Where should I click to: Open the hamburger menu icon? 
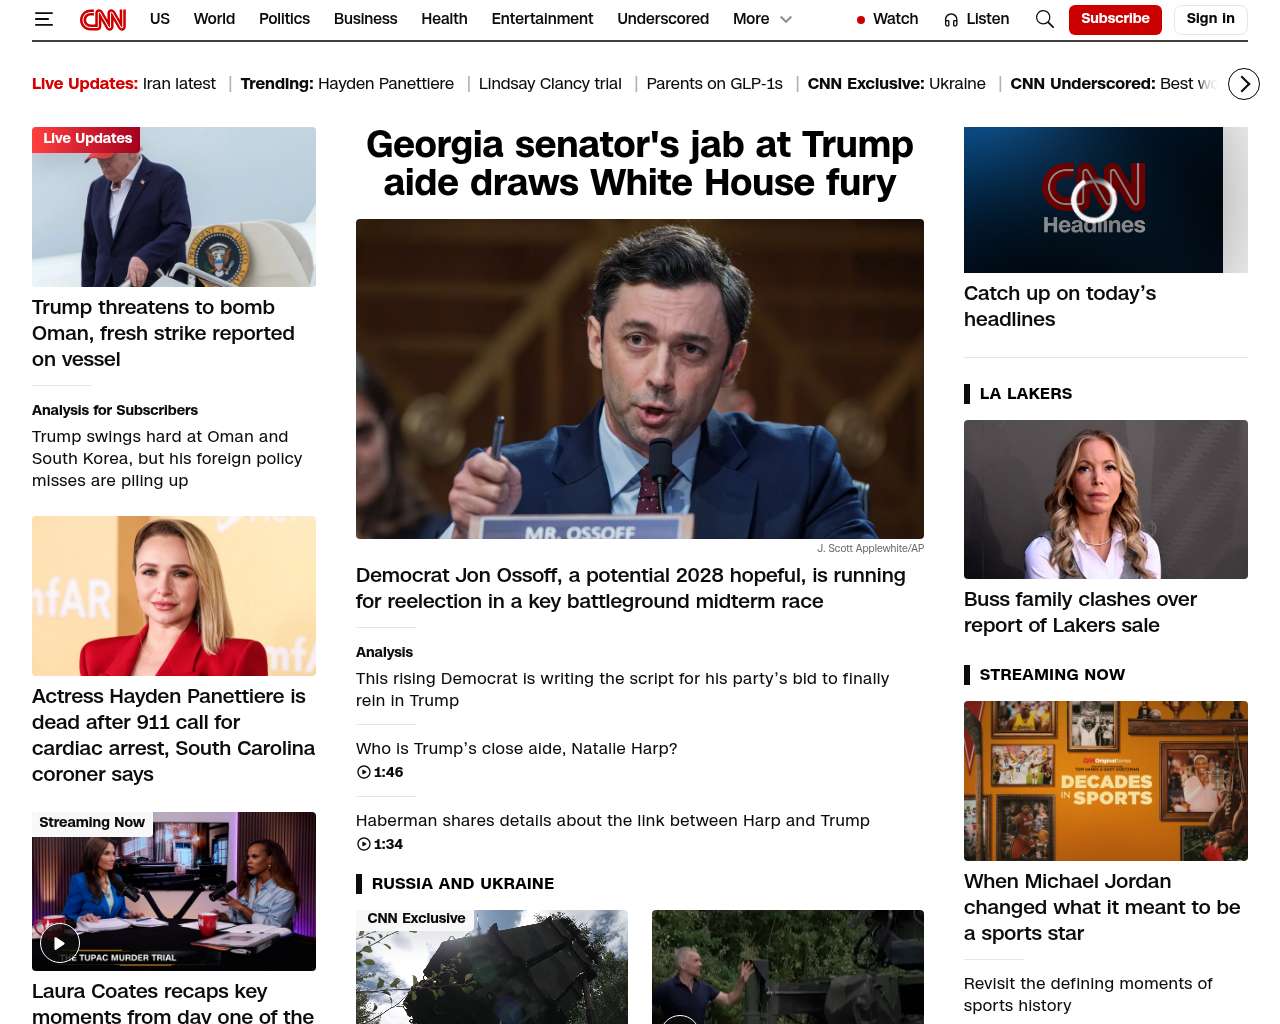(x=43, y=19)
